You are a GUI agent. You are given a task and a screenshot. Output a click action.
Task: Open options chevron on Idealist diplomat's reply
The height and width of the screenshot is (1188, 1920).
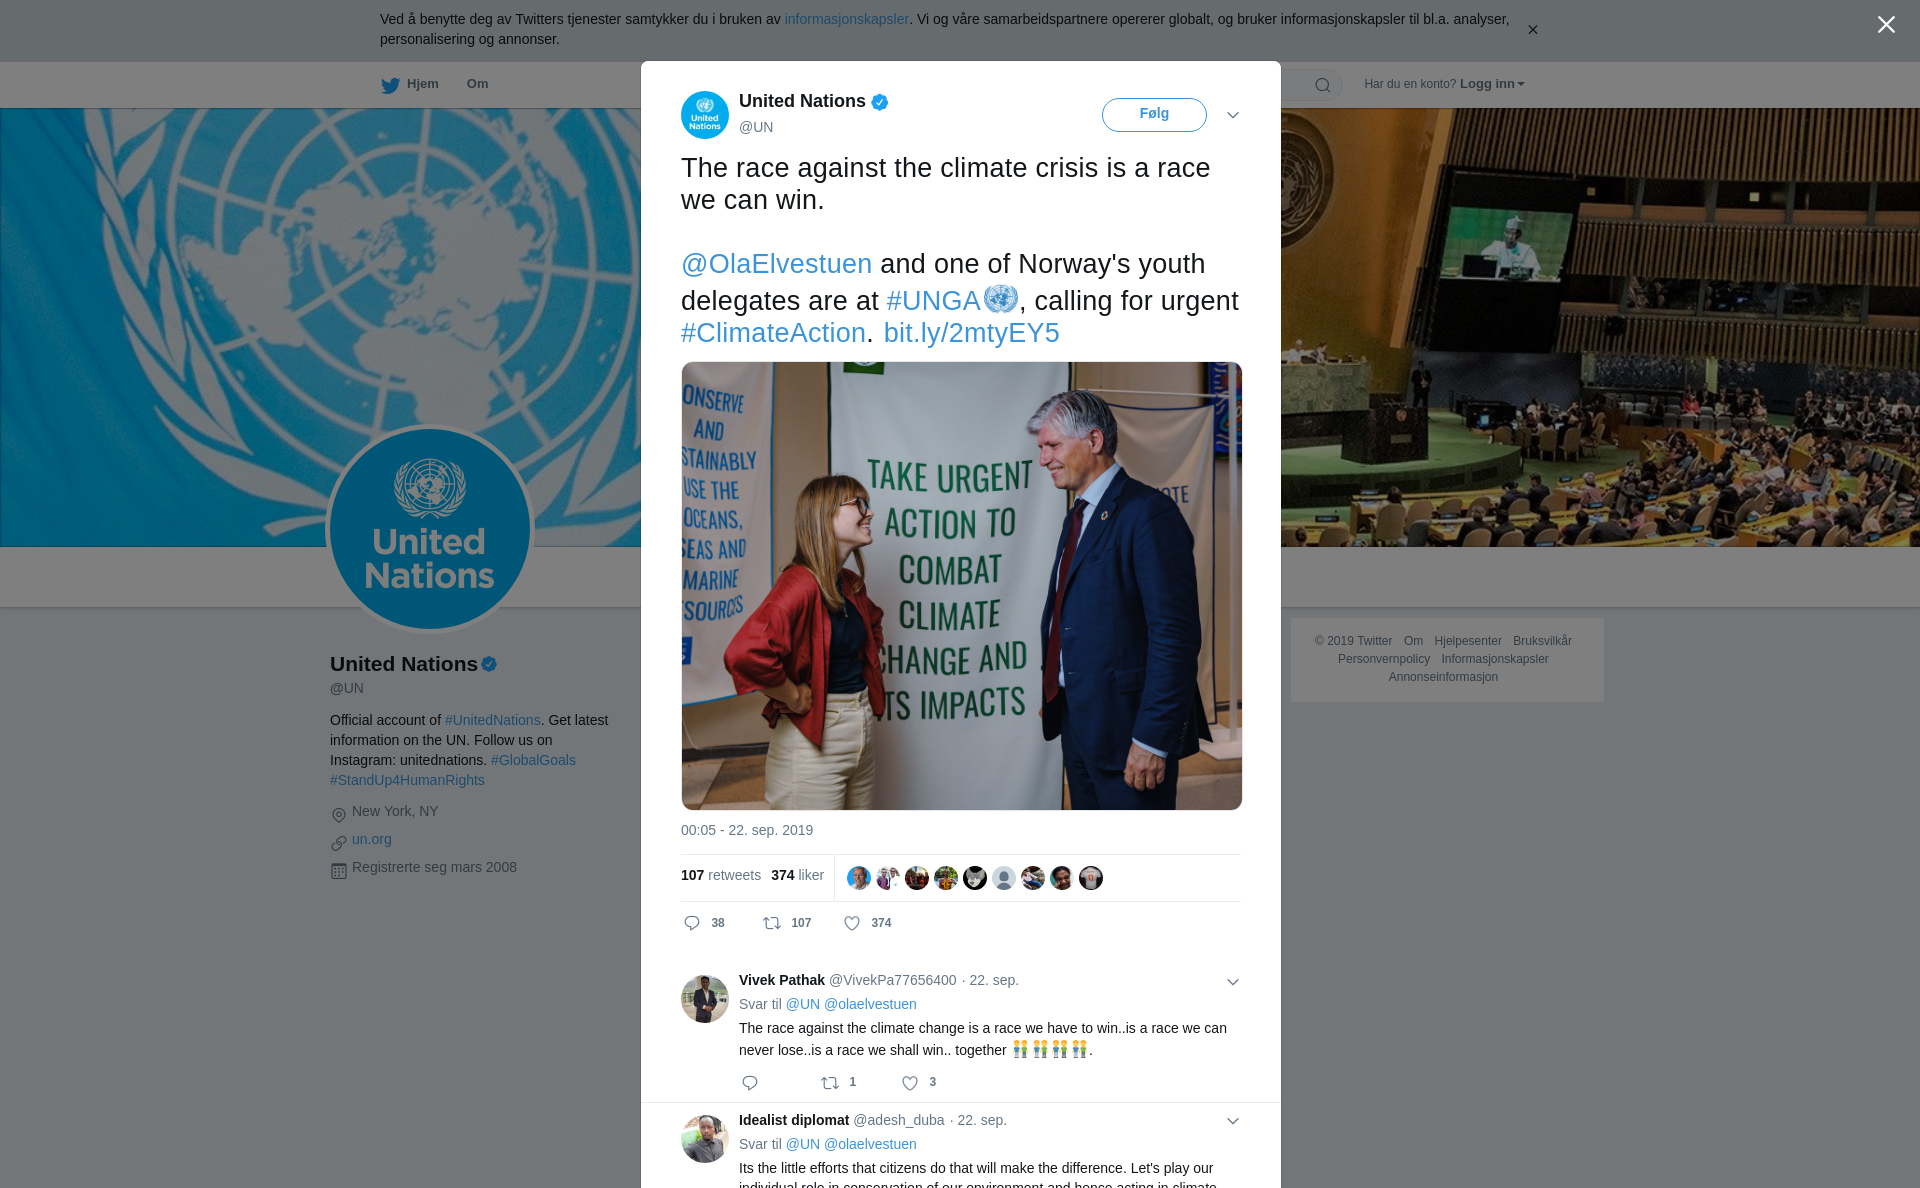(1233, 1121)
